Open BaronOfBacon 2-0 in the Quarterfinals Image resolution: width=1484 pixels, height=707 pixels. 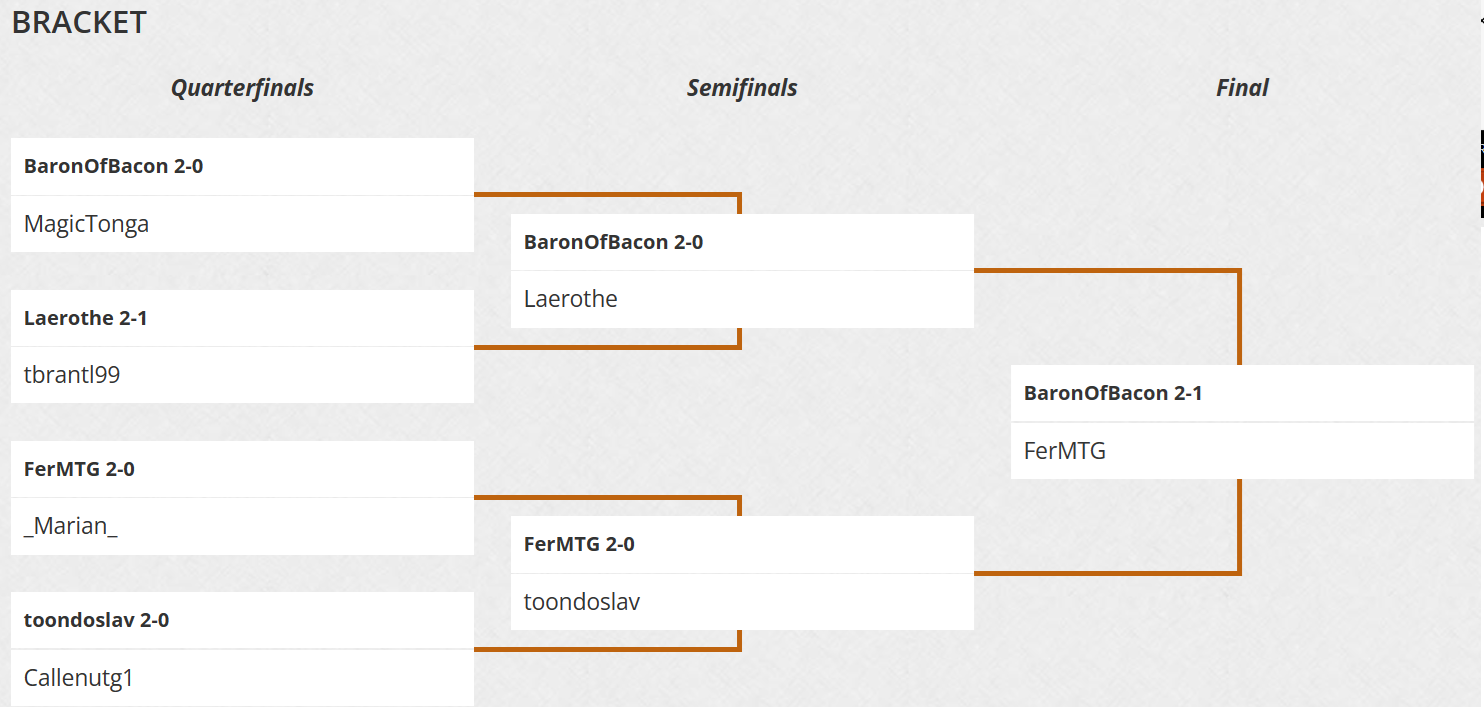pos(114,166)
